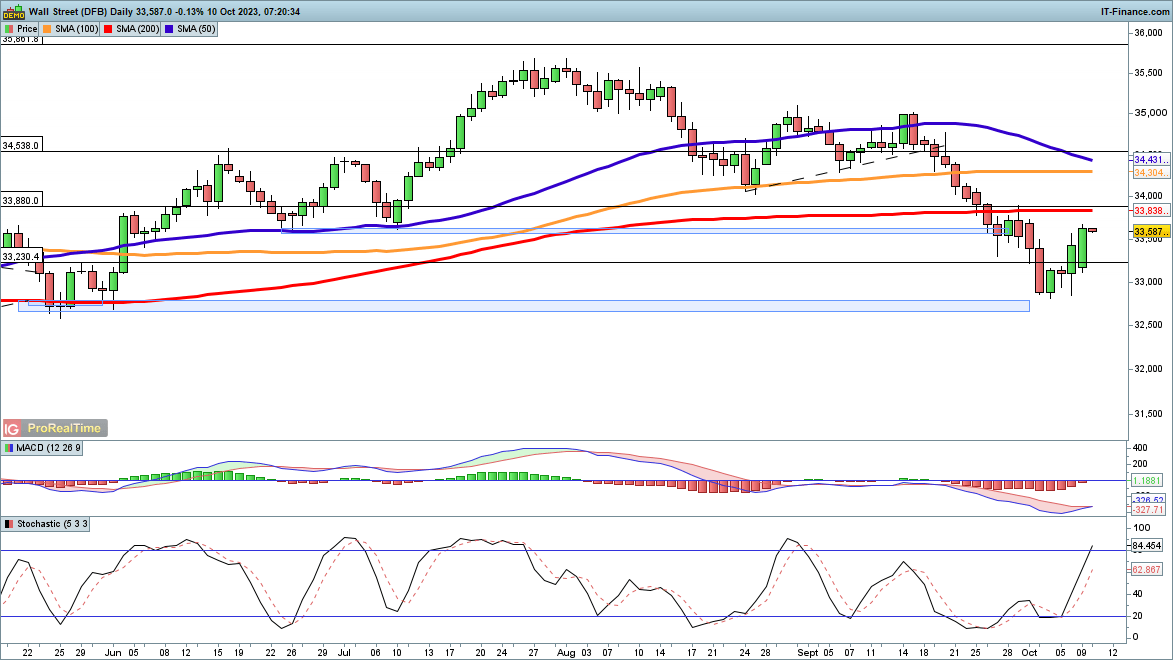Screen dimensions: 1173x660
Task: Click the Price candlestick legend icon
Action: coord(10,30)
